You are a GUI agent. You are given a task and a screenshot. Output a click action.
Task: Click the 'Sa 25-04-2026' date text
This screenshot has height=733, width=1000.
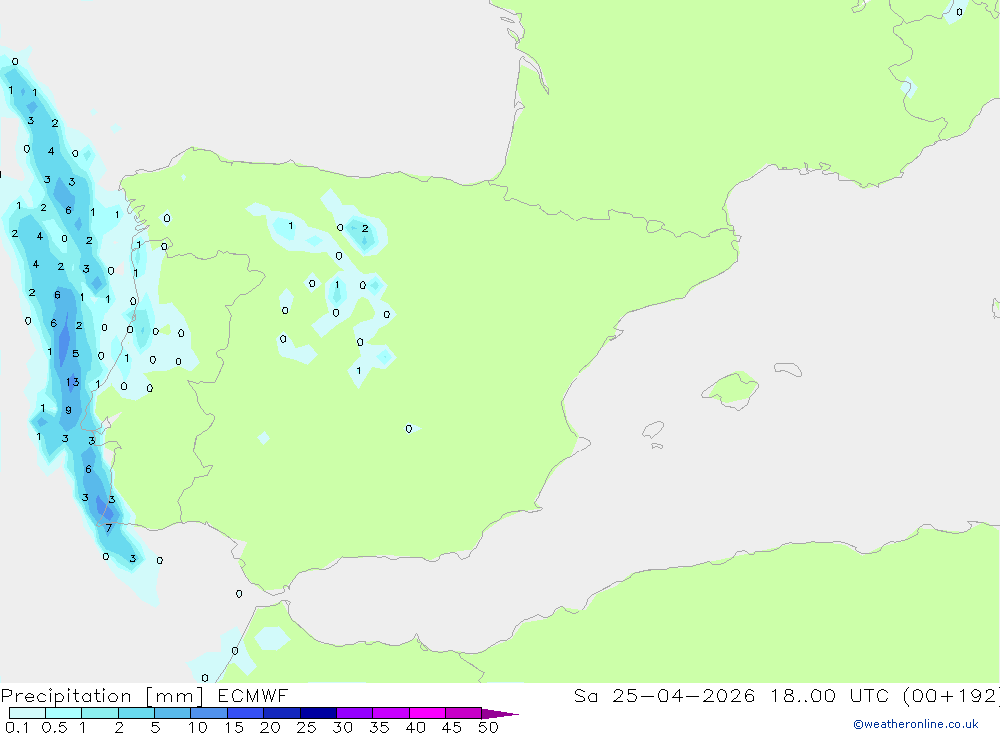[665, 696]
